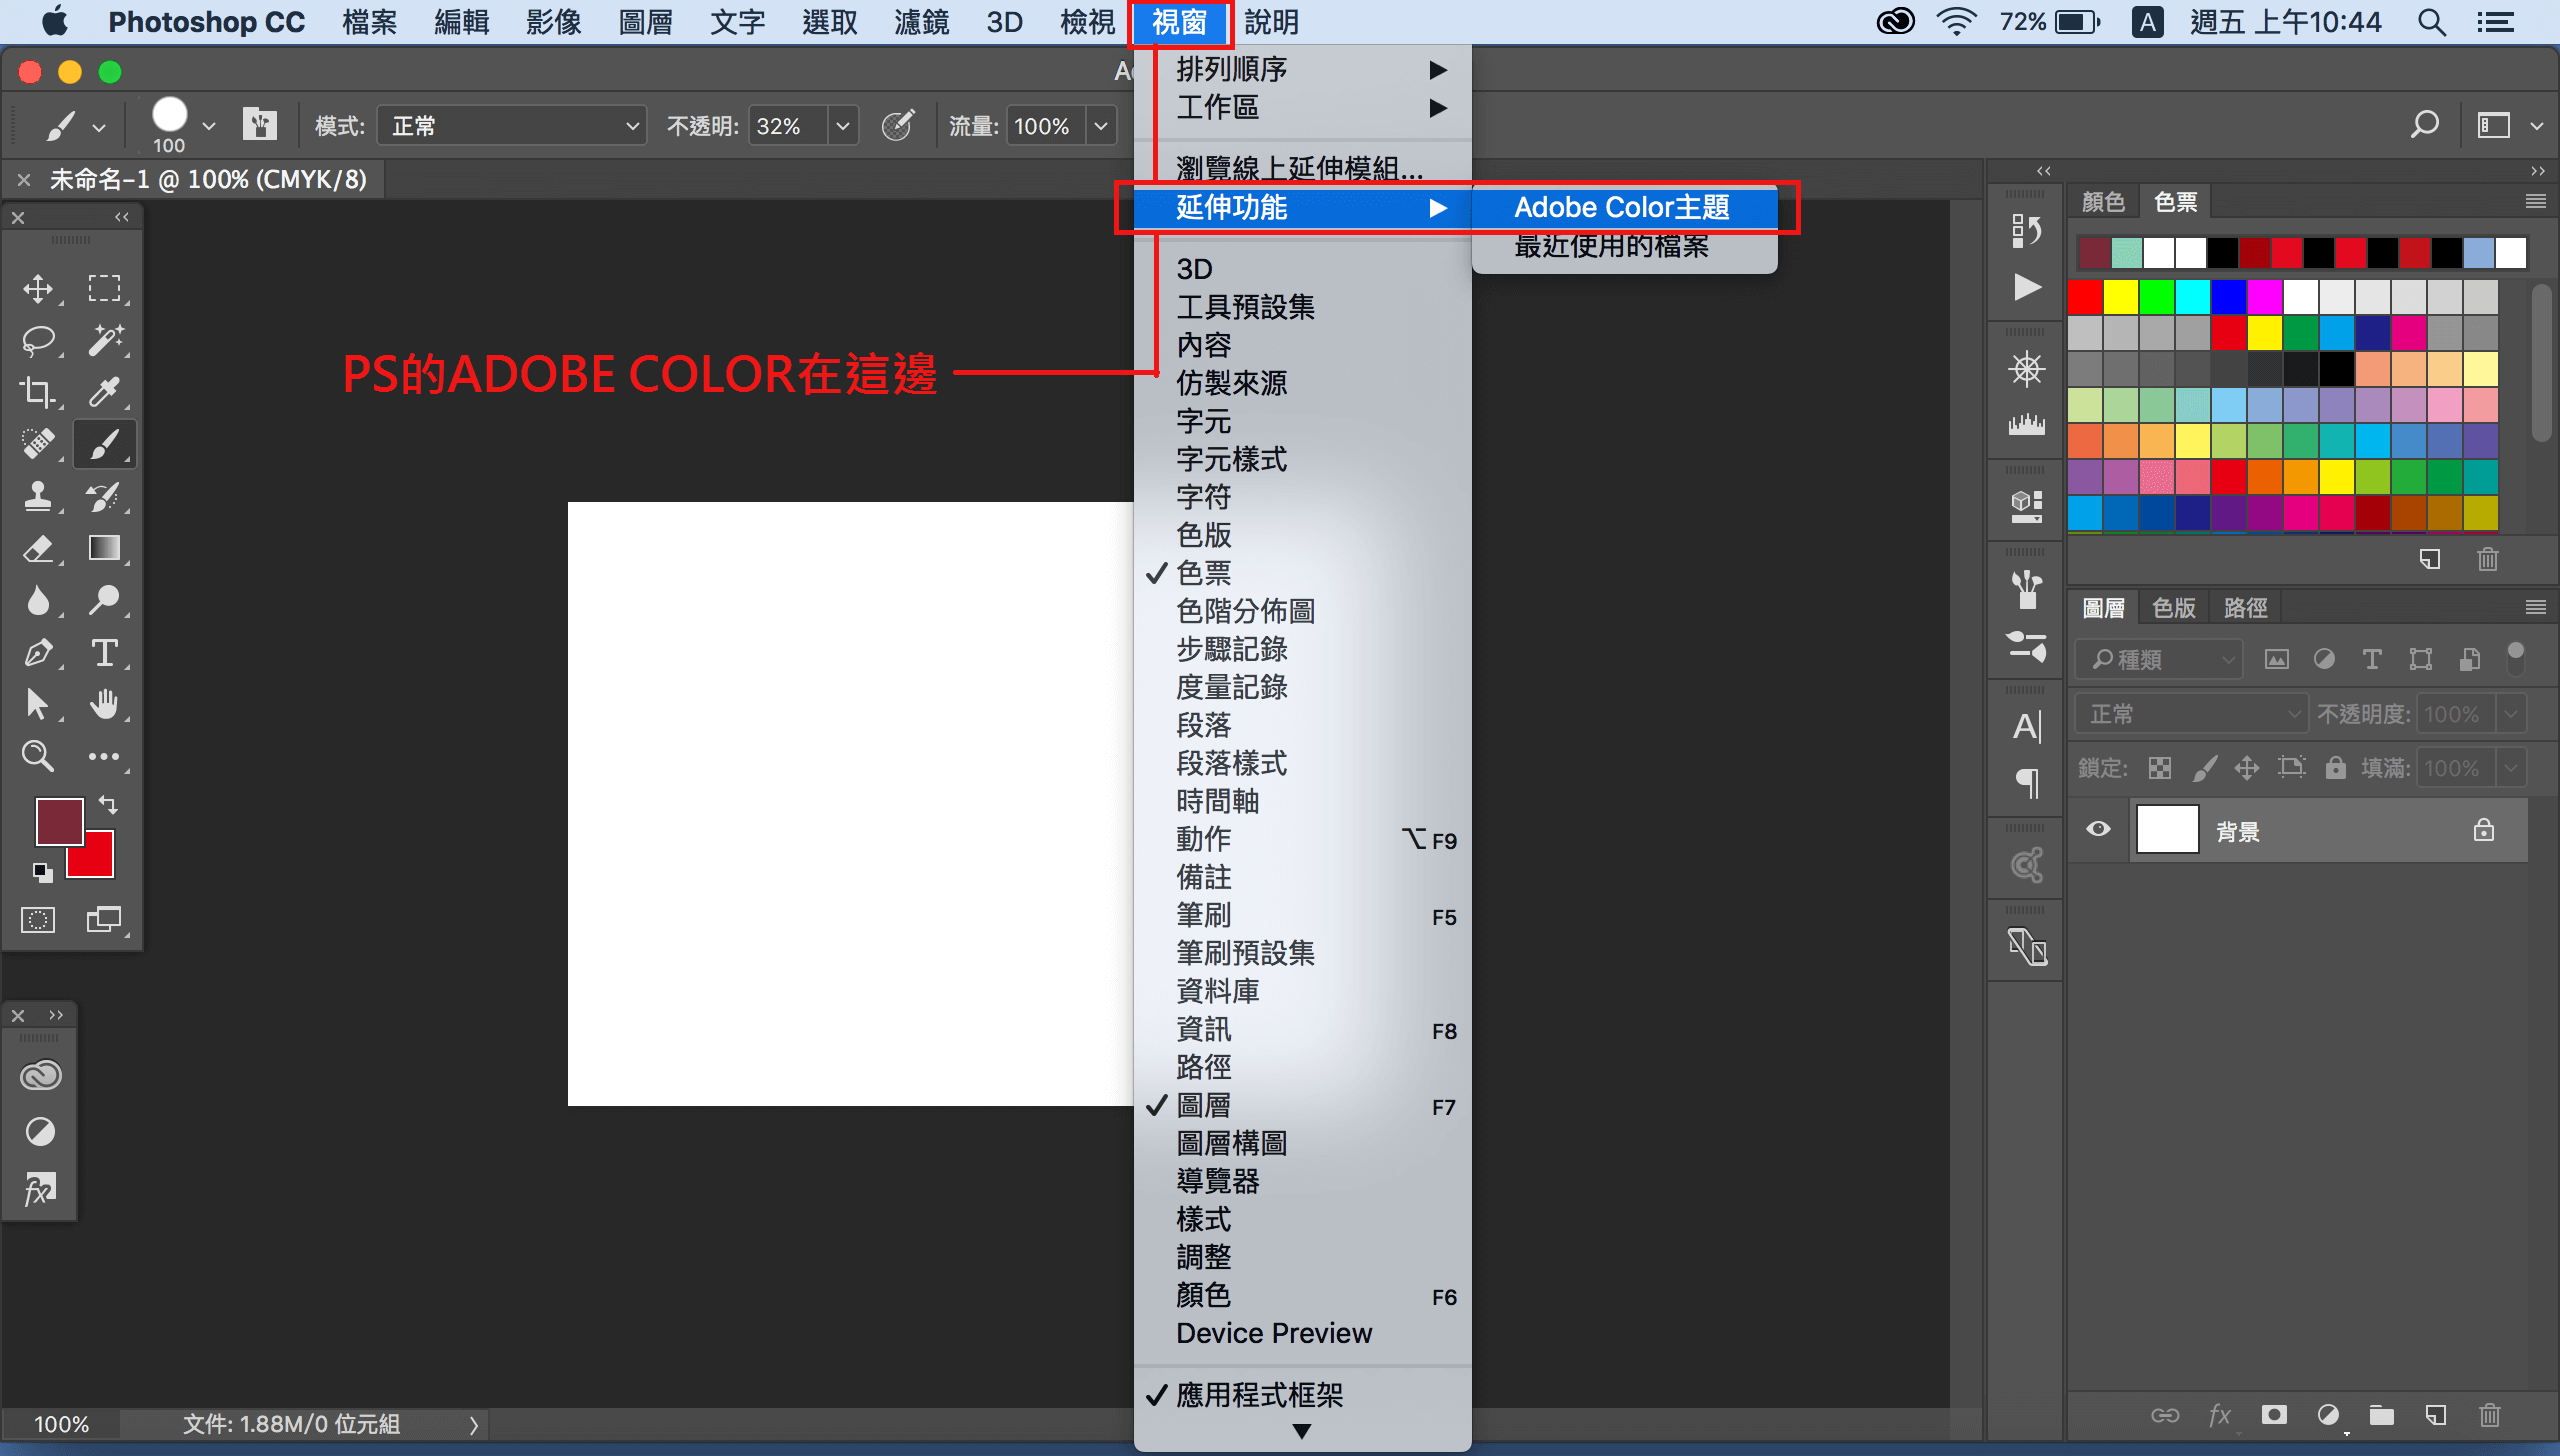Select the Move tool
This screenshot has height=1456, width=2560.
(38, 289)
